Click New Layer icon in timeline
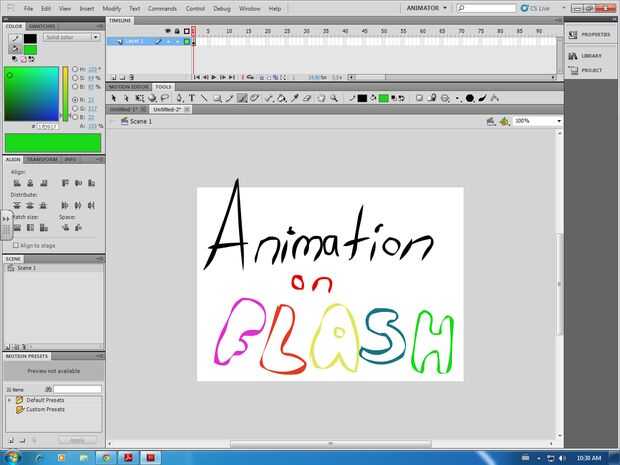The width and height of the screenshot is (620, 465). [114, 77]
